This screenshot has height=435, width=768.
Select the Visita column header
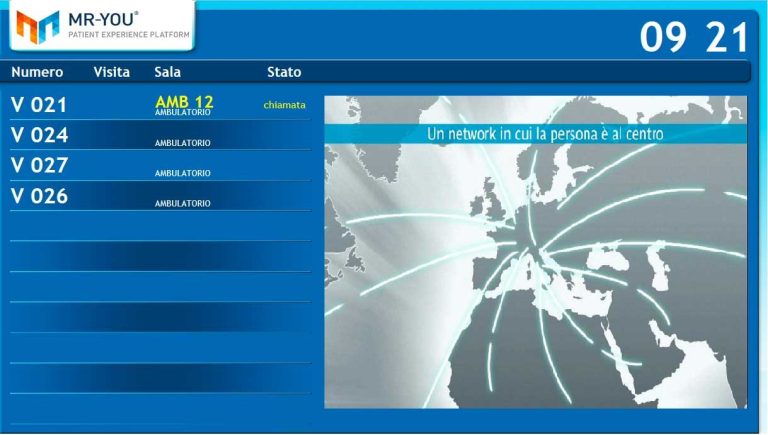click(x=111, y=72)
